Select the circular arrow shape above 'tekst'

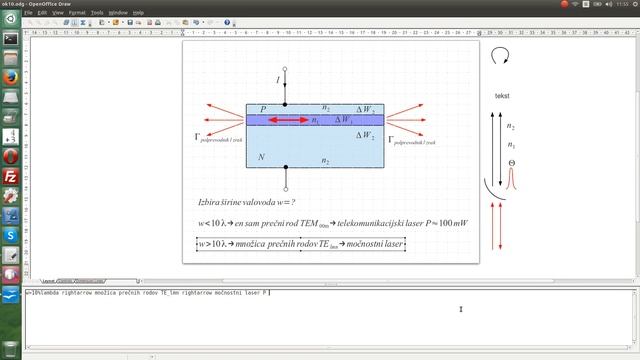[x=500, y=56]
